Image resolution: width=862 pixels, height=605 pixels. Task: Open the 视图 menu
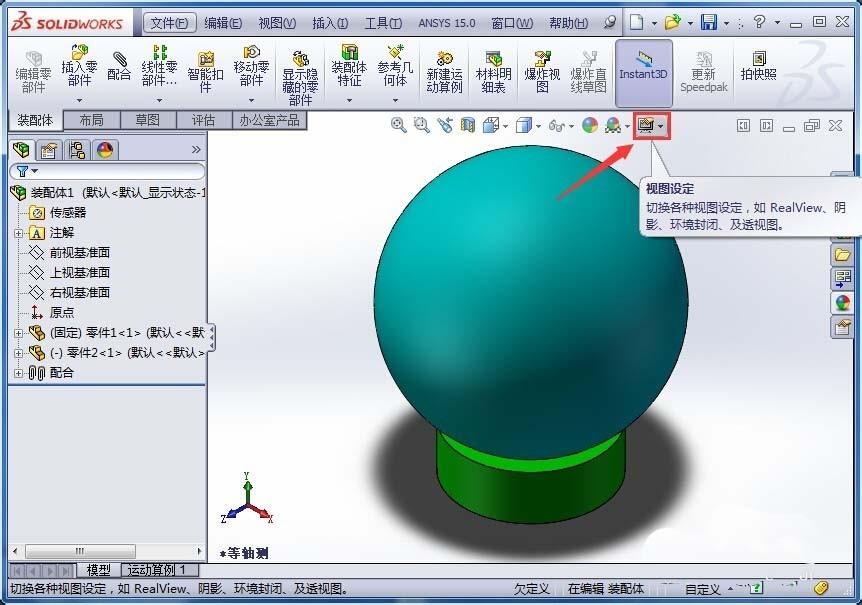coord(276,22)
